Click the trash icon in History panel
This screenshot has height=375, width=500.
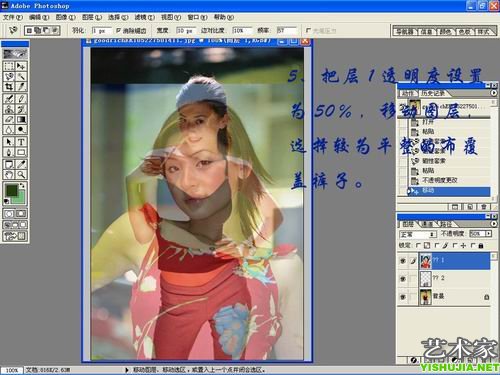pyautogui.click(x=483, y=207)
